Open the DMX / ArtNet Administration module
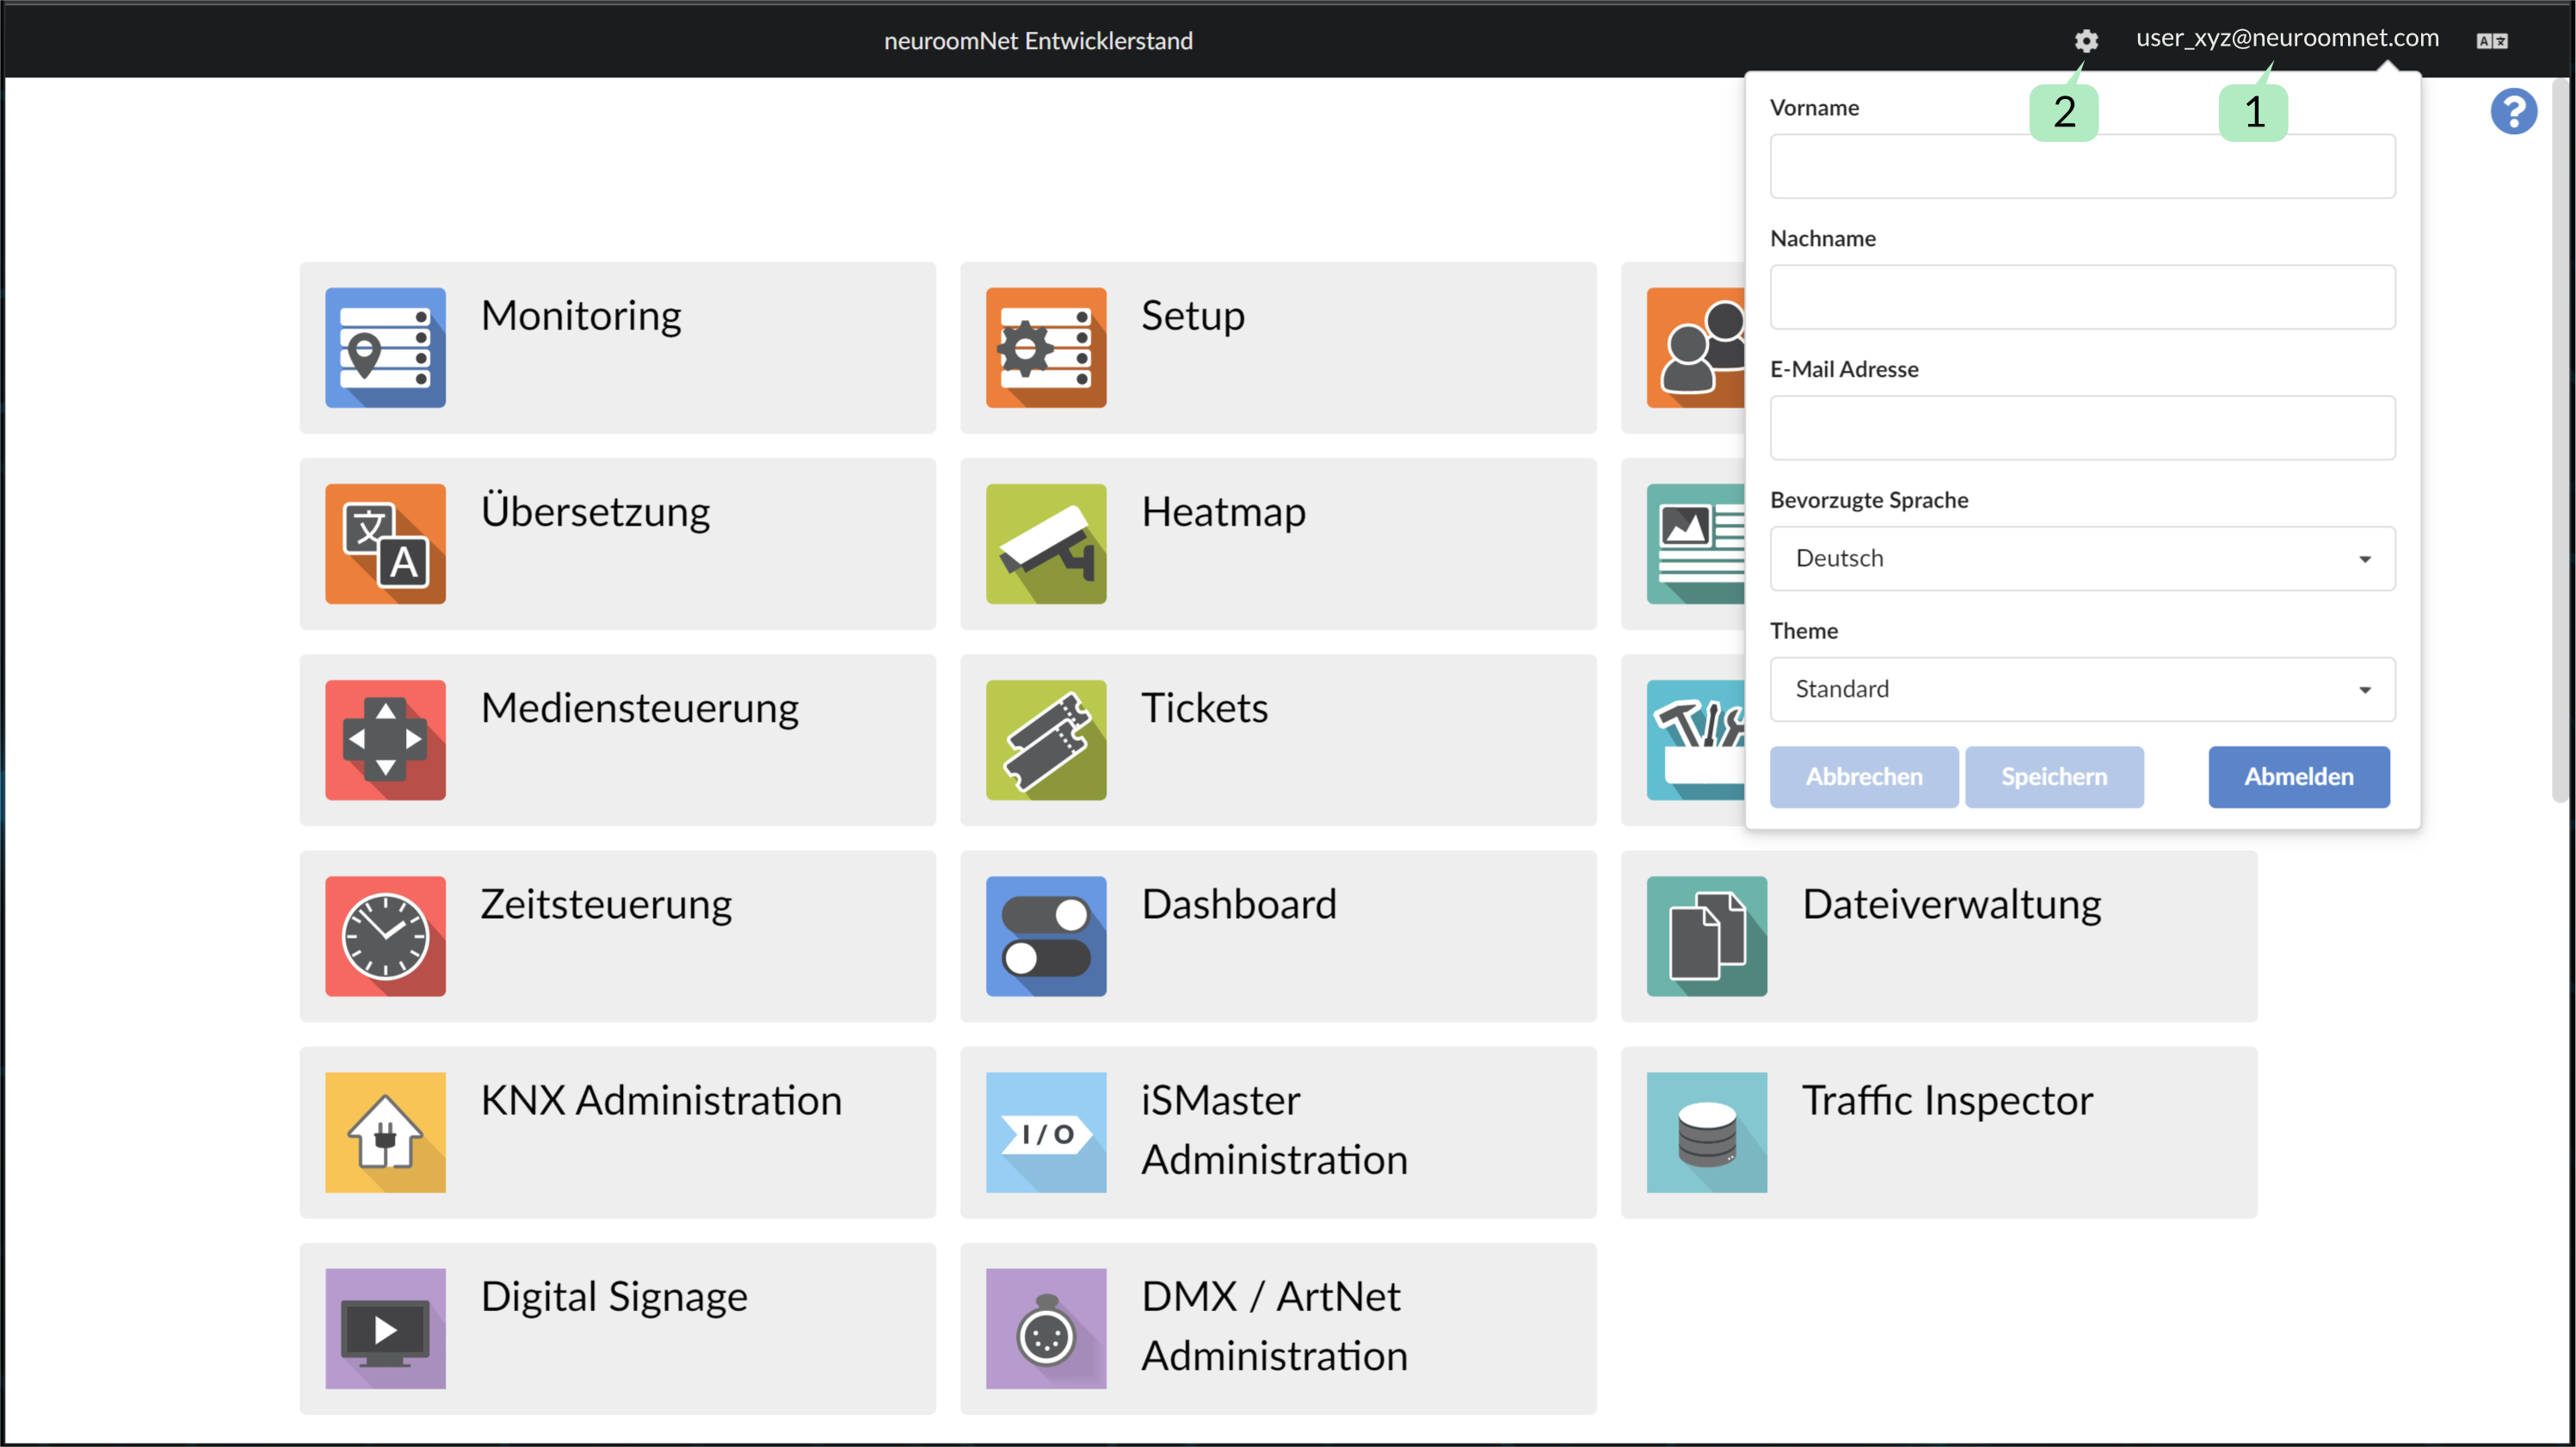Image resolution: width=2576 pixels, height=1447 pixels. (1276, 1328)
